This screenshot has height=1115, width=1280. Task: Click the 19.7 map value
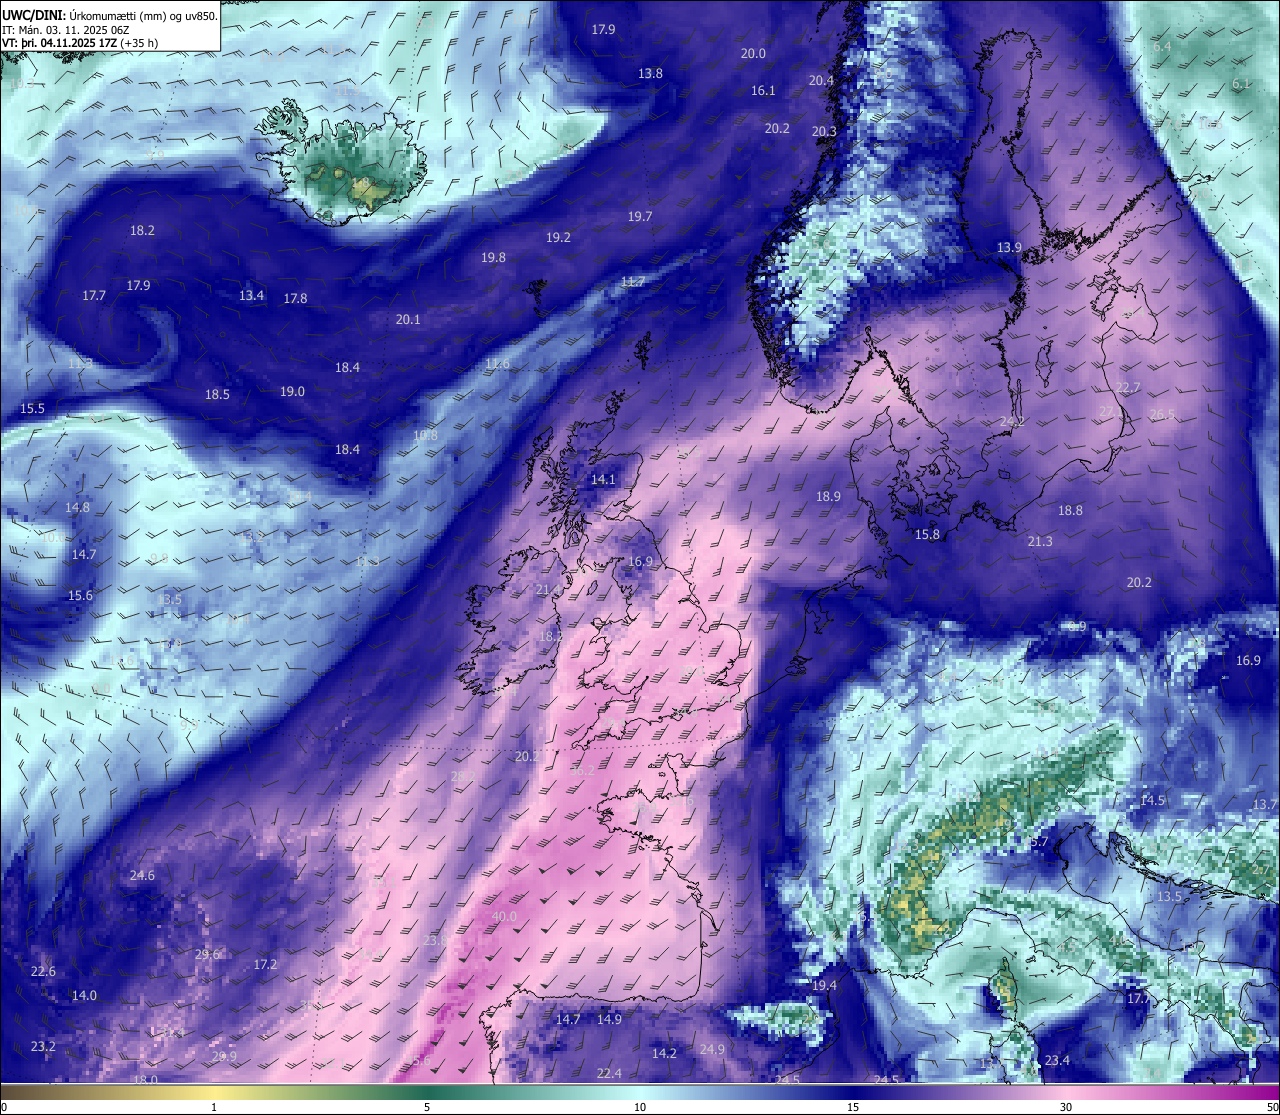coord(640,217)
